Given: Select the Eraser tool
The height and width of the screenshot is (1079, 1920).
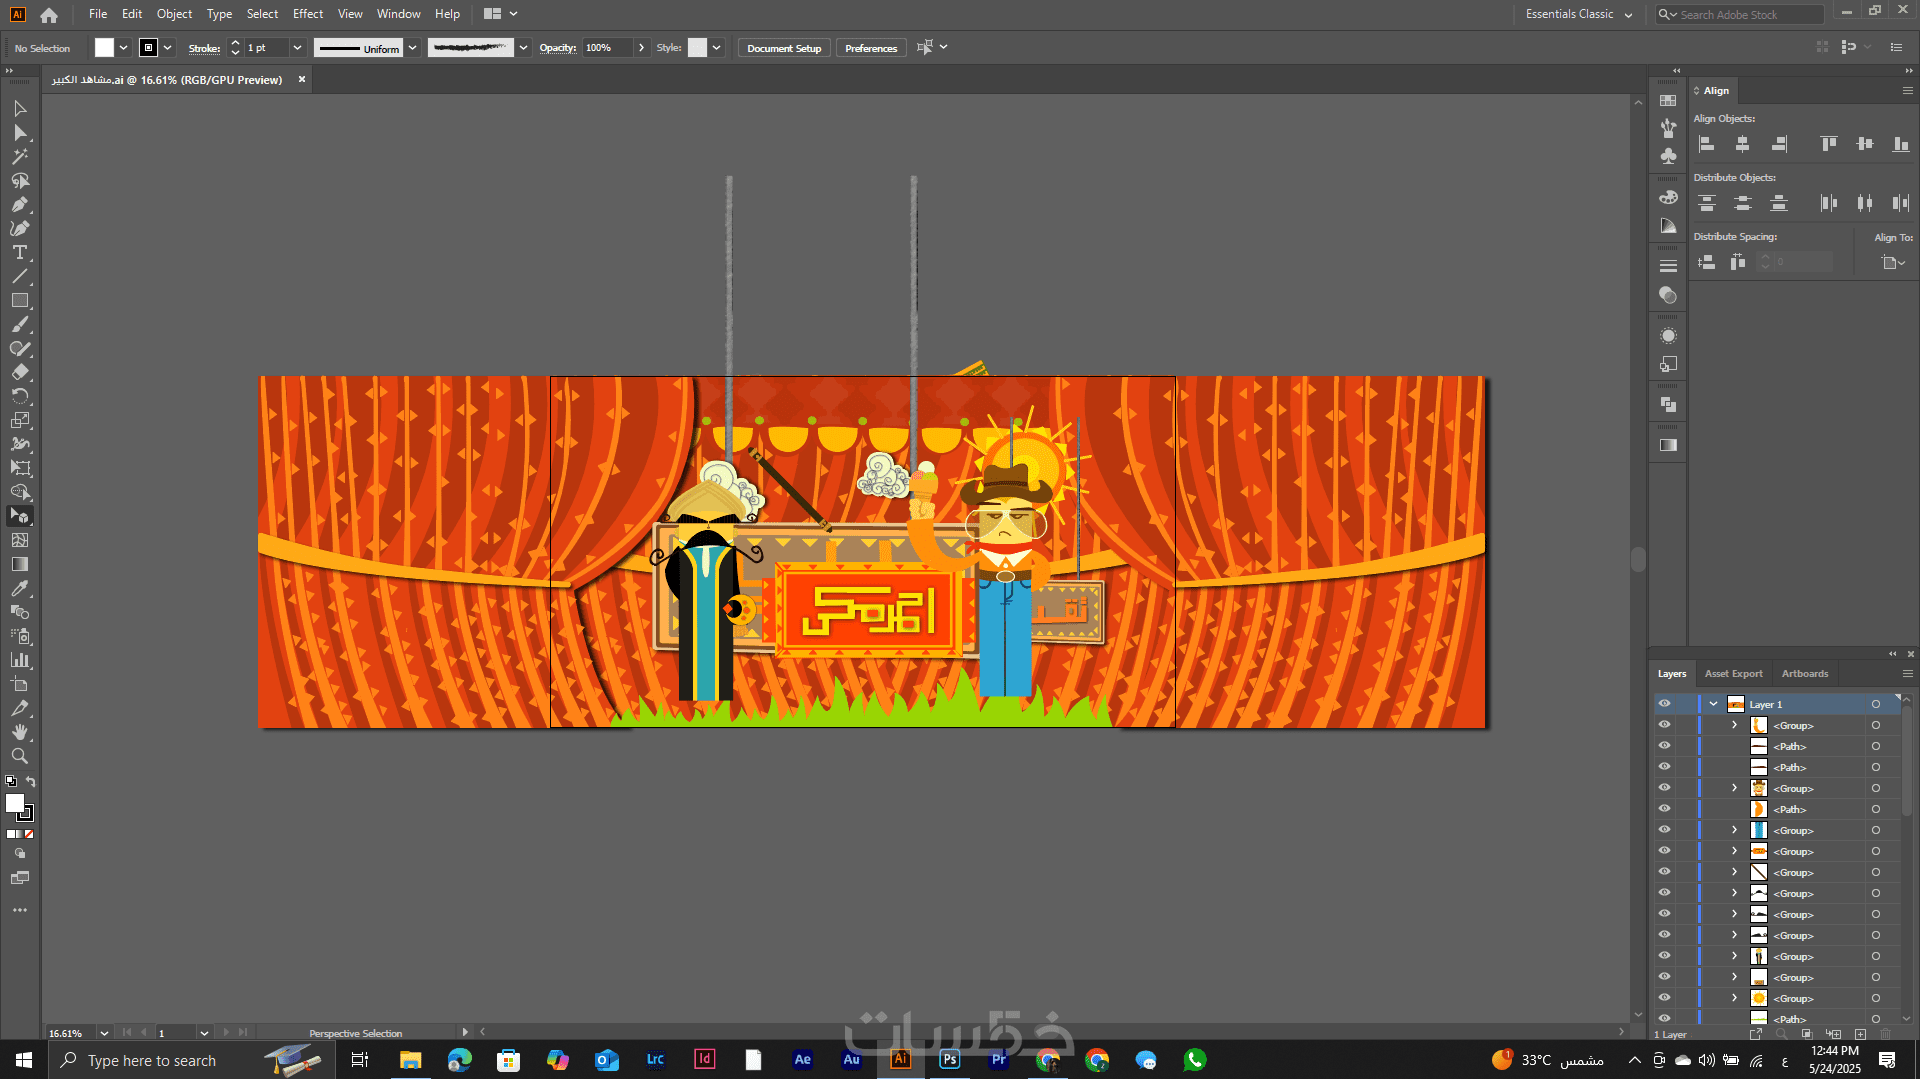Looking at the screenshot, I should click(20, 372).
